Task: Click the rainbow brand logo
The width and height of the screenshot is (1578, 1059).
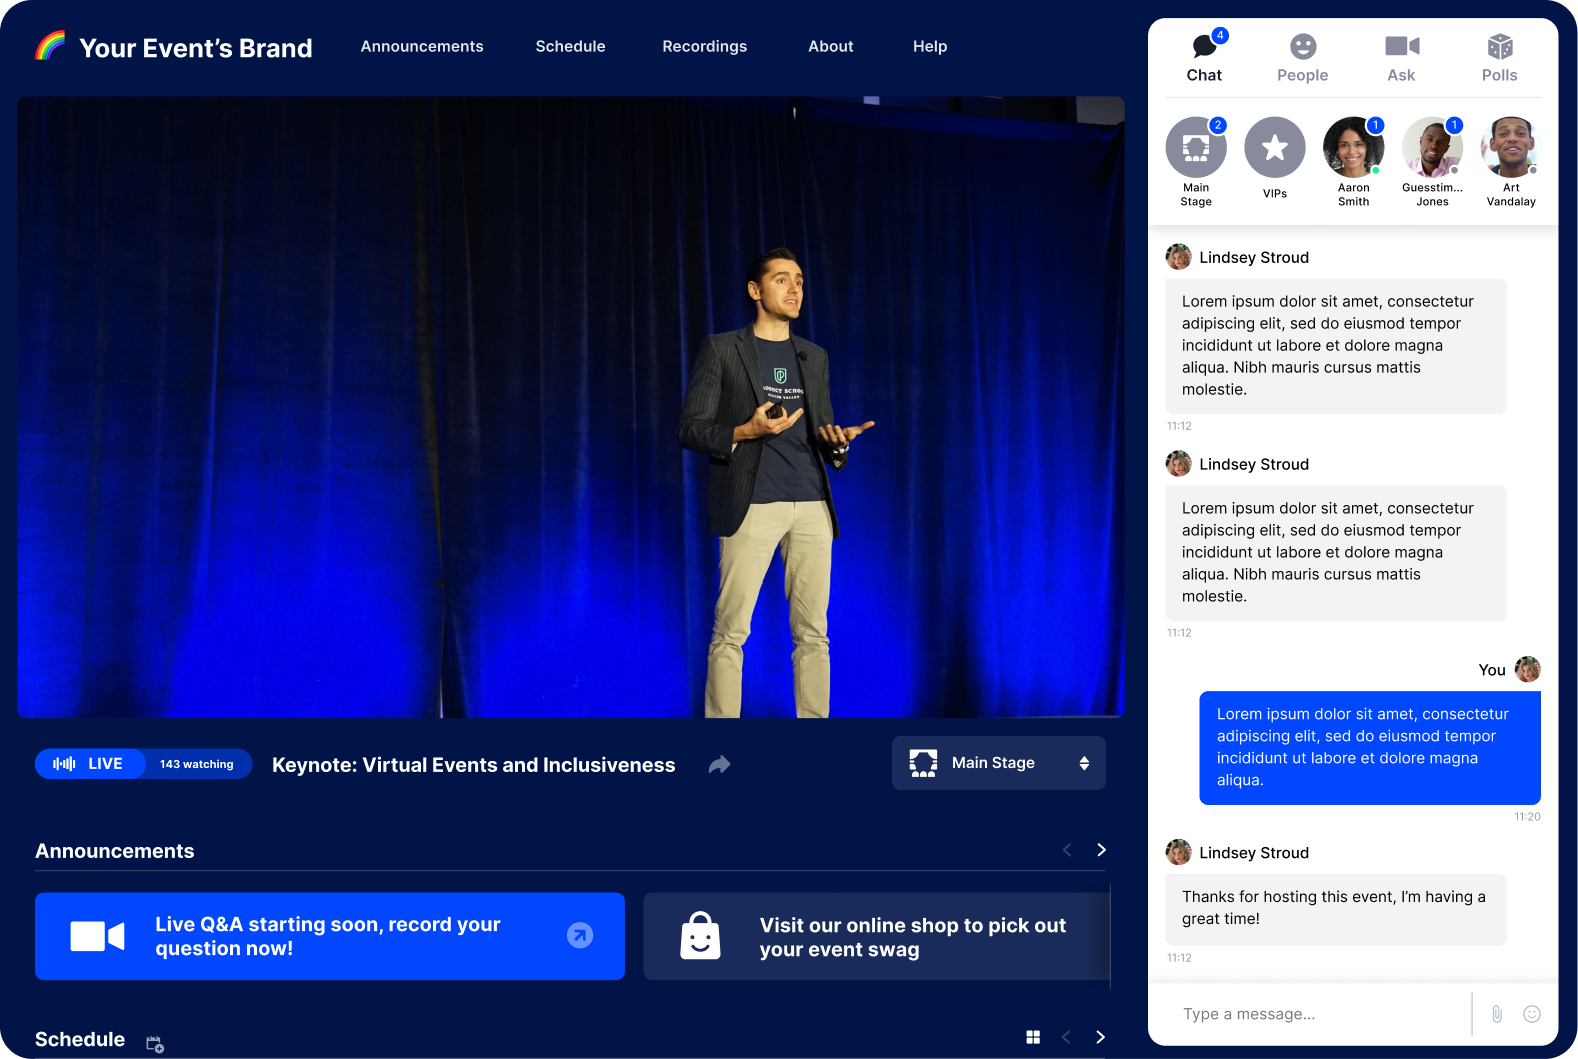Action: pos(50,46)
